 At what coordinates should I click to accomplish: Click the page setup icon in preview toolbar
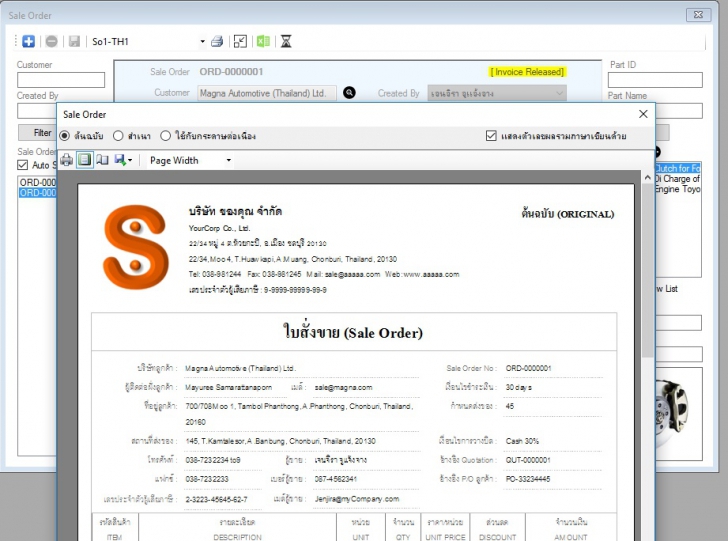[x=102, y=160]
